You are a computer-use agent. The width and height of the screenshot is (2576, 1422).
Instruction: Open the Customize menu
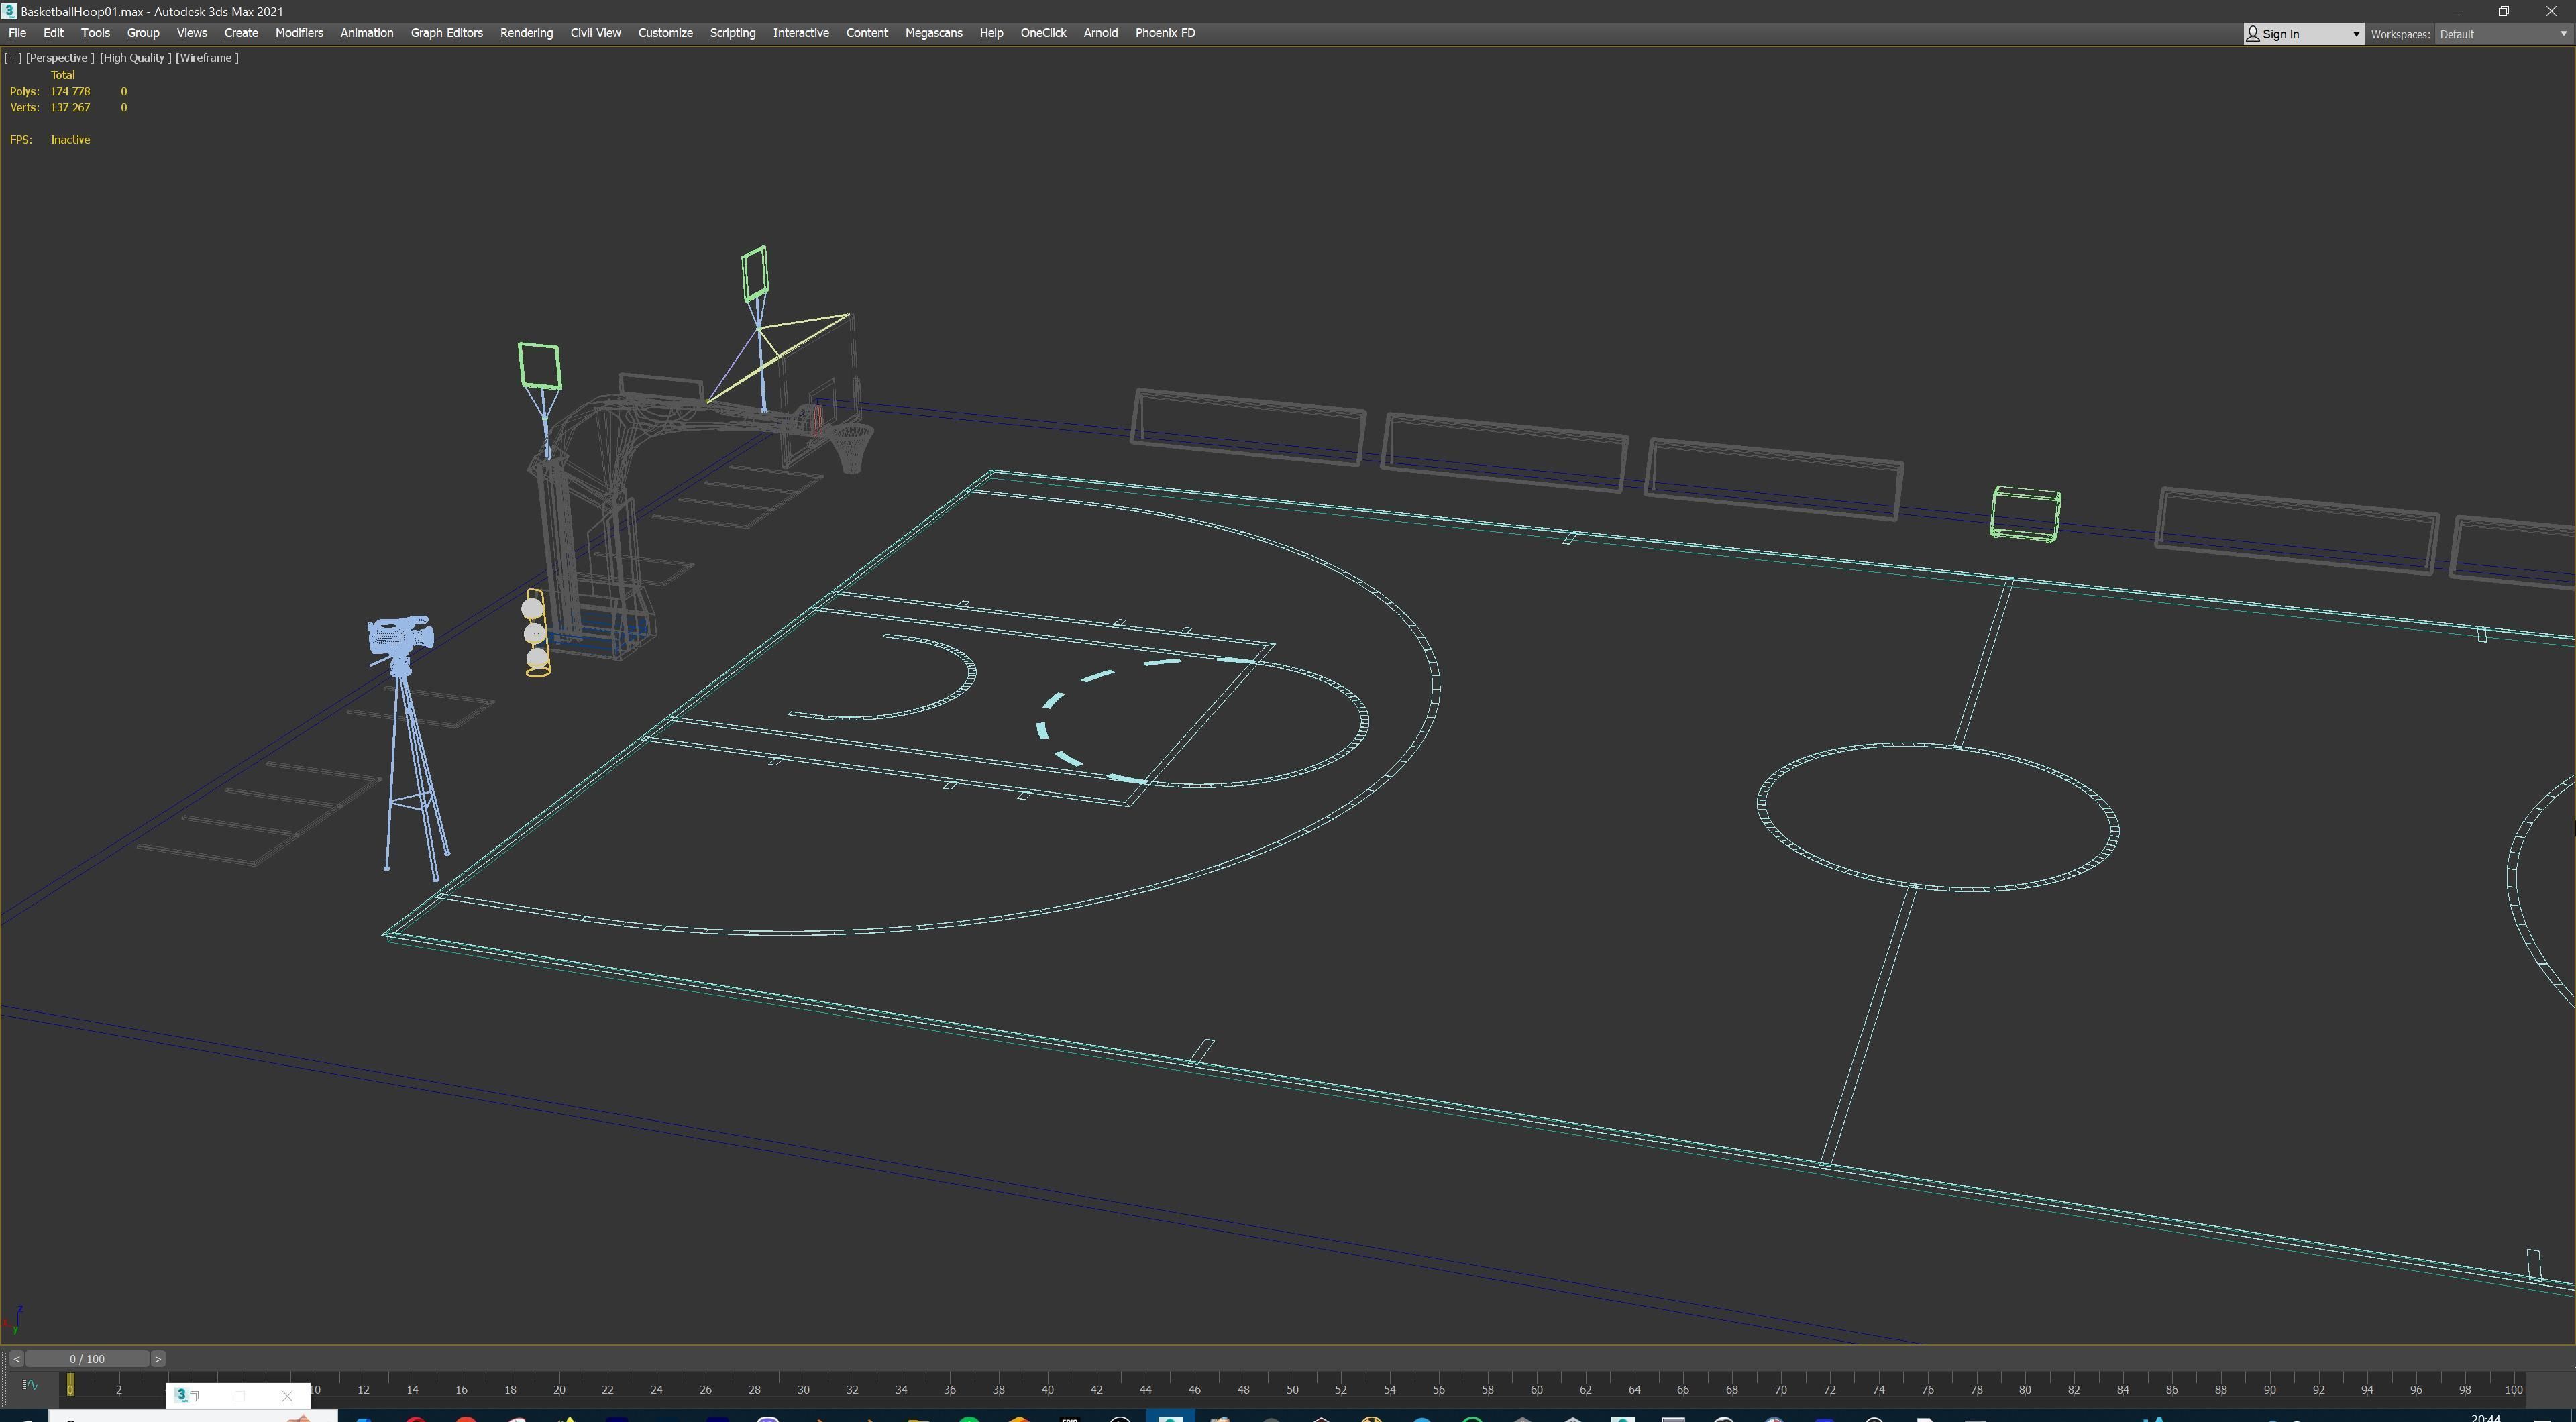tap(665, 33)
